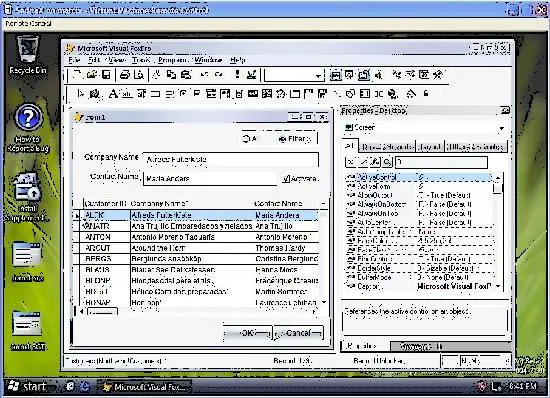Viewport: 550px width, 398px height.
Task: Click the Properties list vertical scrollbar thumb
Action: tap(497, 188)
